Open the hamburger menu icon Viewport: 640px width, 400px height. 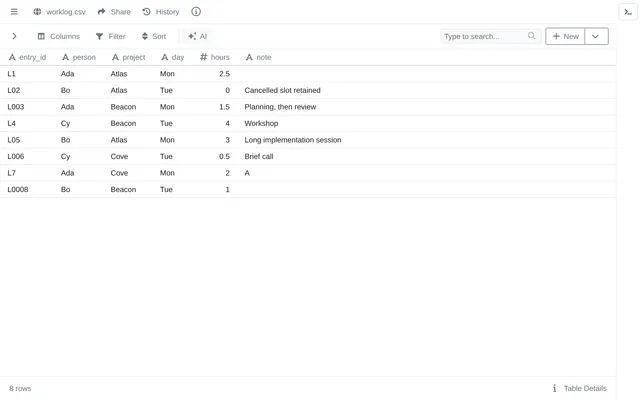14,12
